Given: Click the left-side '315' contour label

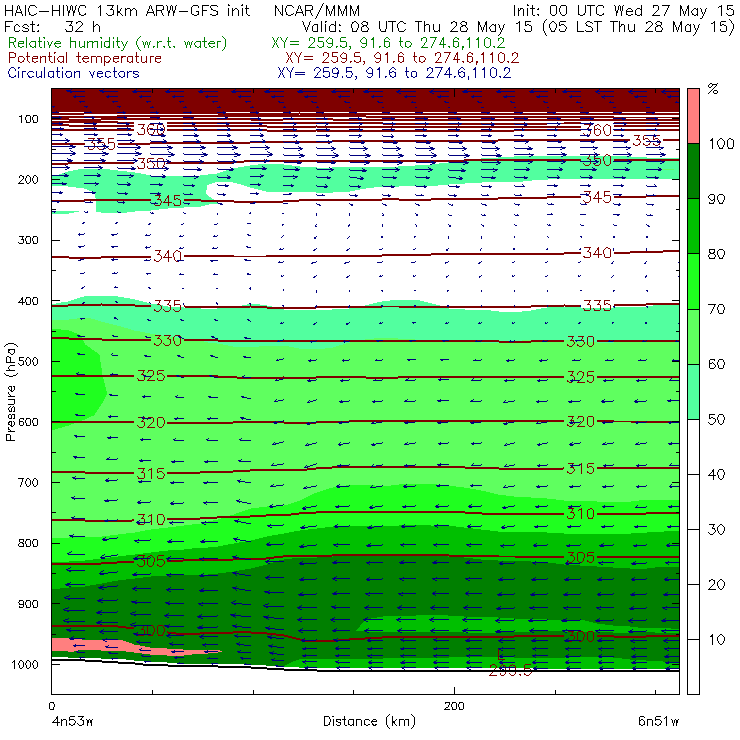Looking at the screenshot, I should click(151, 474).
